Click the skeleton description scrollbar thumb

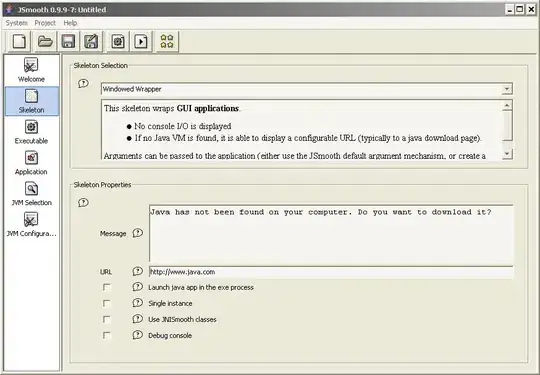pos(507,126)
